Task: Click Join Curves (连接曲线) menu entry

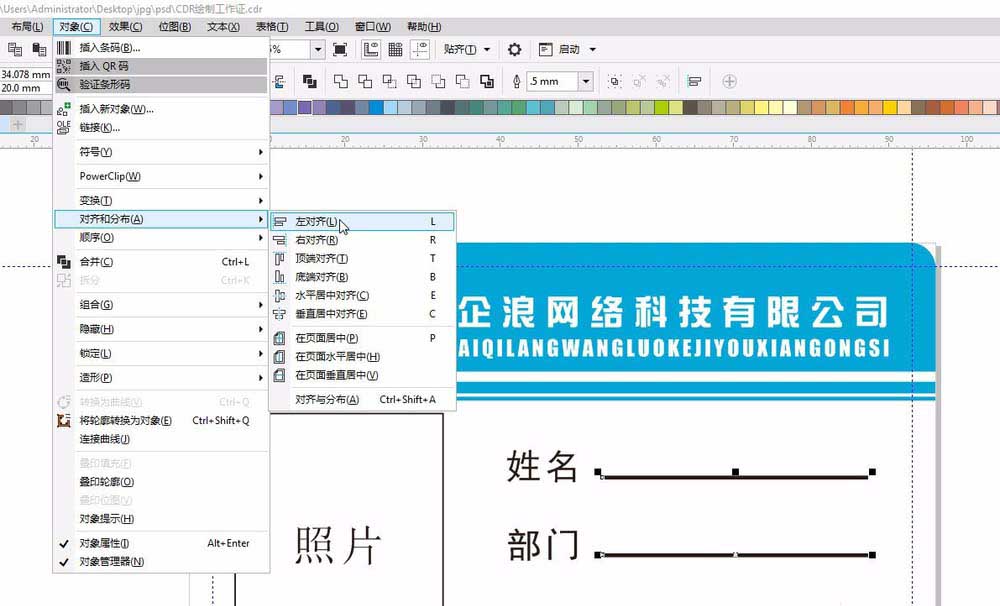Action: [x=161, y=439]
